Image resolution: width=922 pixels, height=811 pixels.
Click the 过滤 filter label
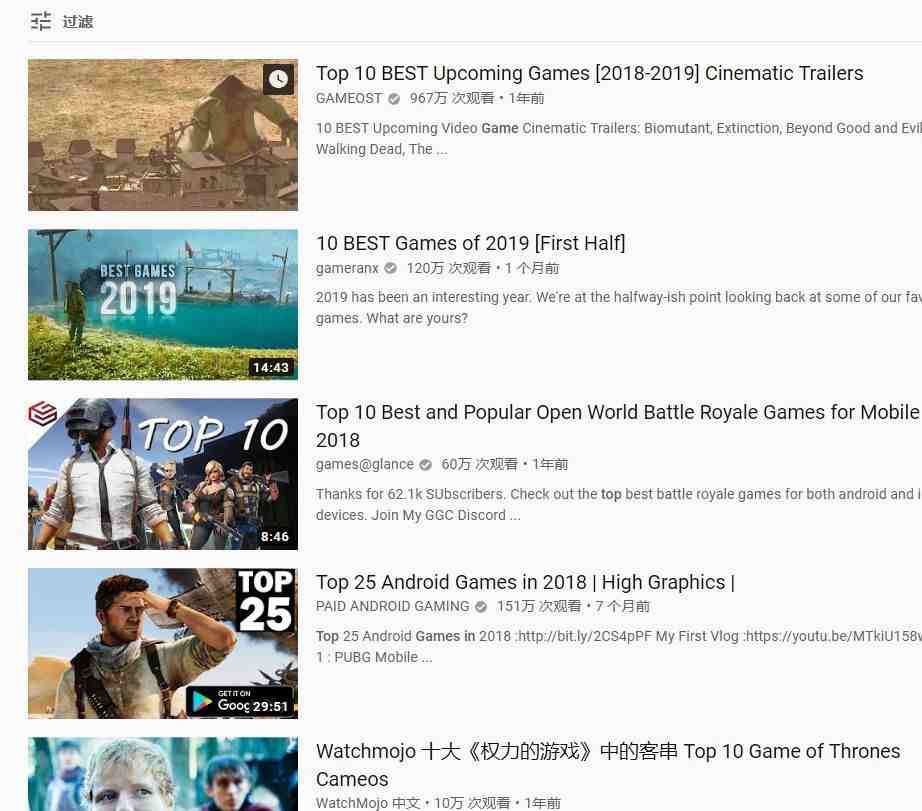(78, 22)
